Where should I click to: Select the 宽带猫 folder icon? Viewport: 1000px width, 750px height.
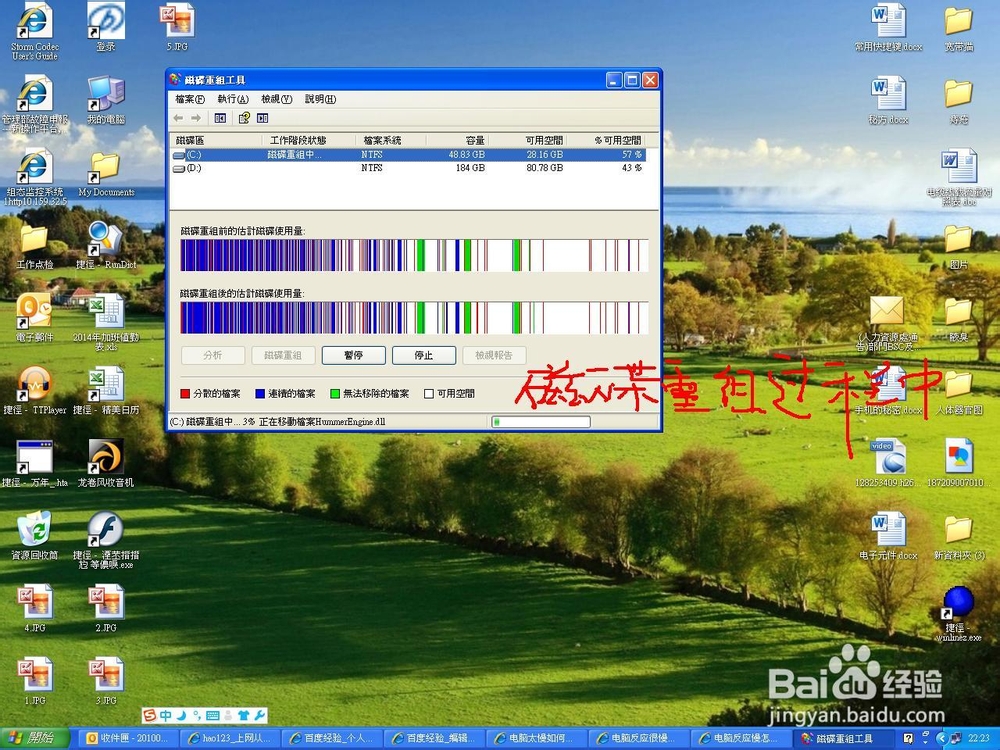point(959,28)
